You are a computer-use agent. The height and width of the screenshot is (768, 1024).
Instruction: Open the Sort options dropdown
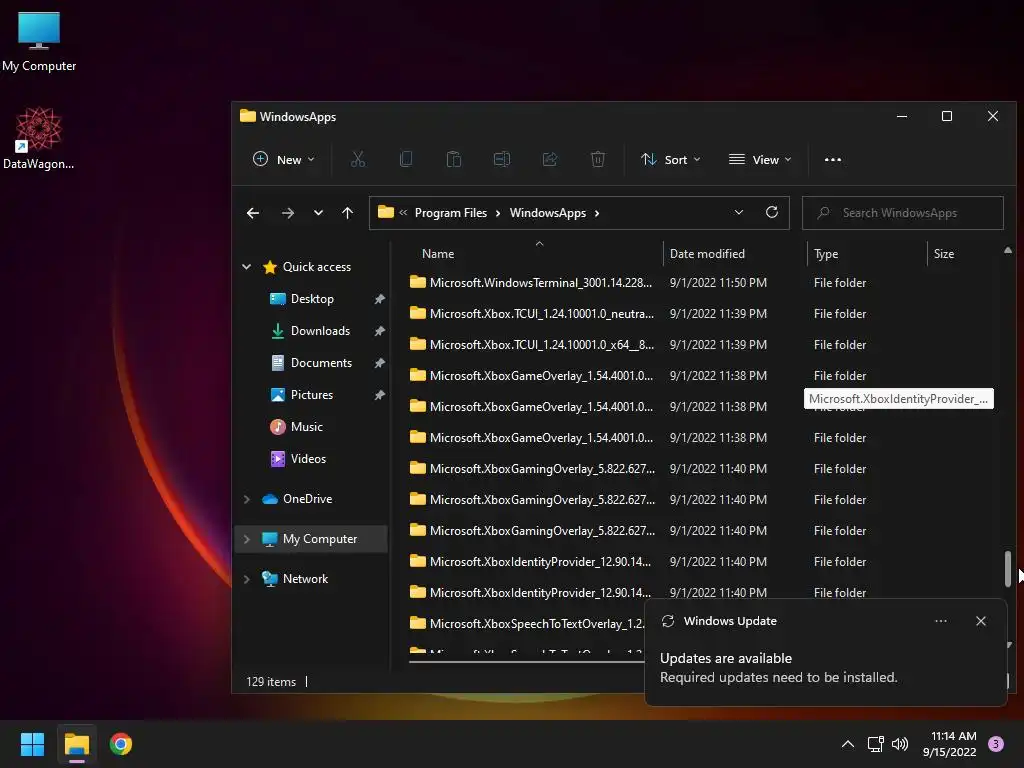point(671,159)
